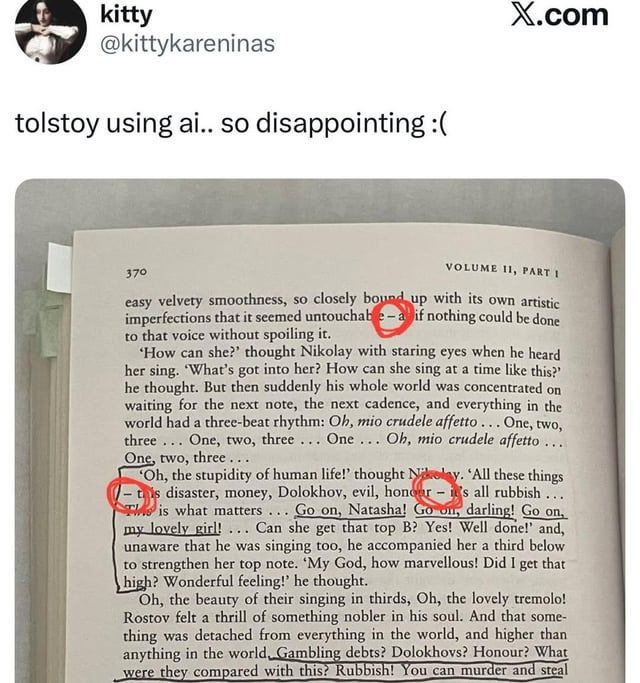Click the green sticky tabs on the book edge

48,325
